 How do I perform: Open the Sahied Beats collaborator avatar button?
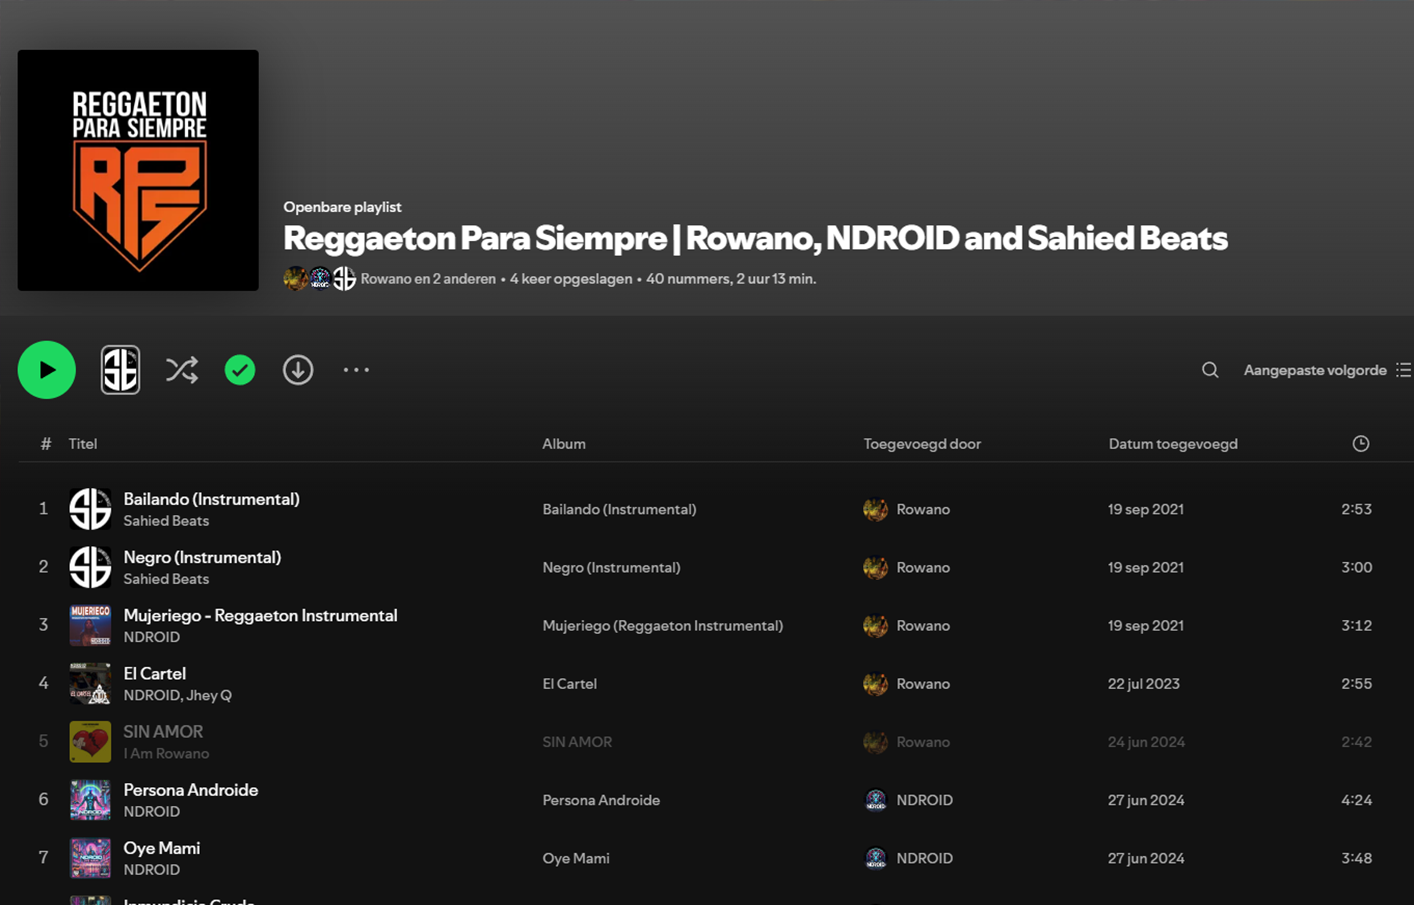120,370
